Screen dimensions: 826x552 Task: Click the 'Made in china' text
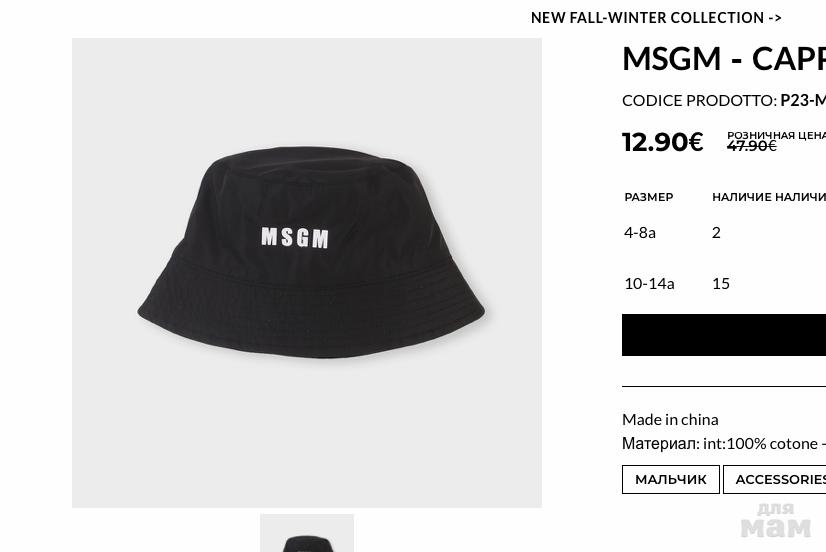click(x=670, y=419)
